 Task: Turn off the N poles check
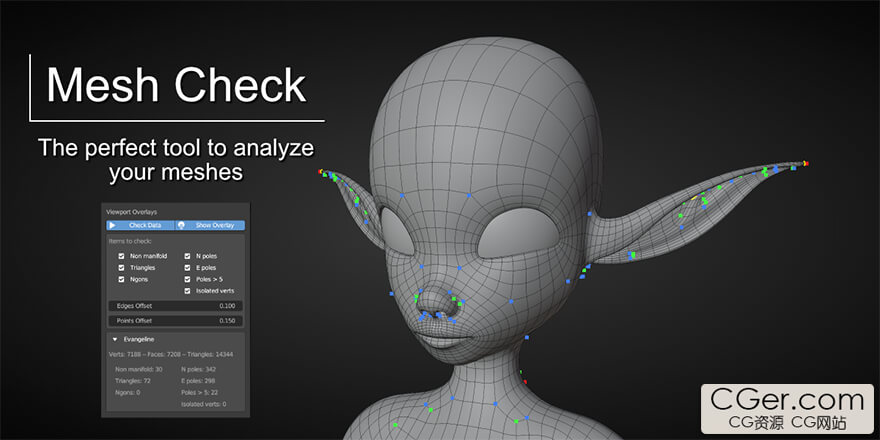pos(187,256)
